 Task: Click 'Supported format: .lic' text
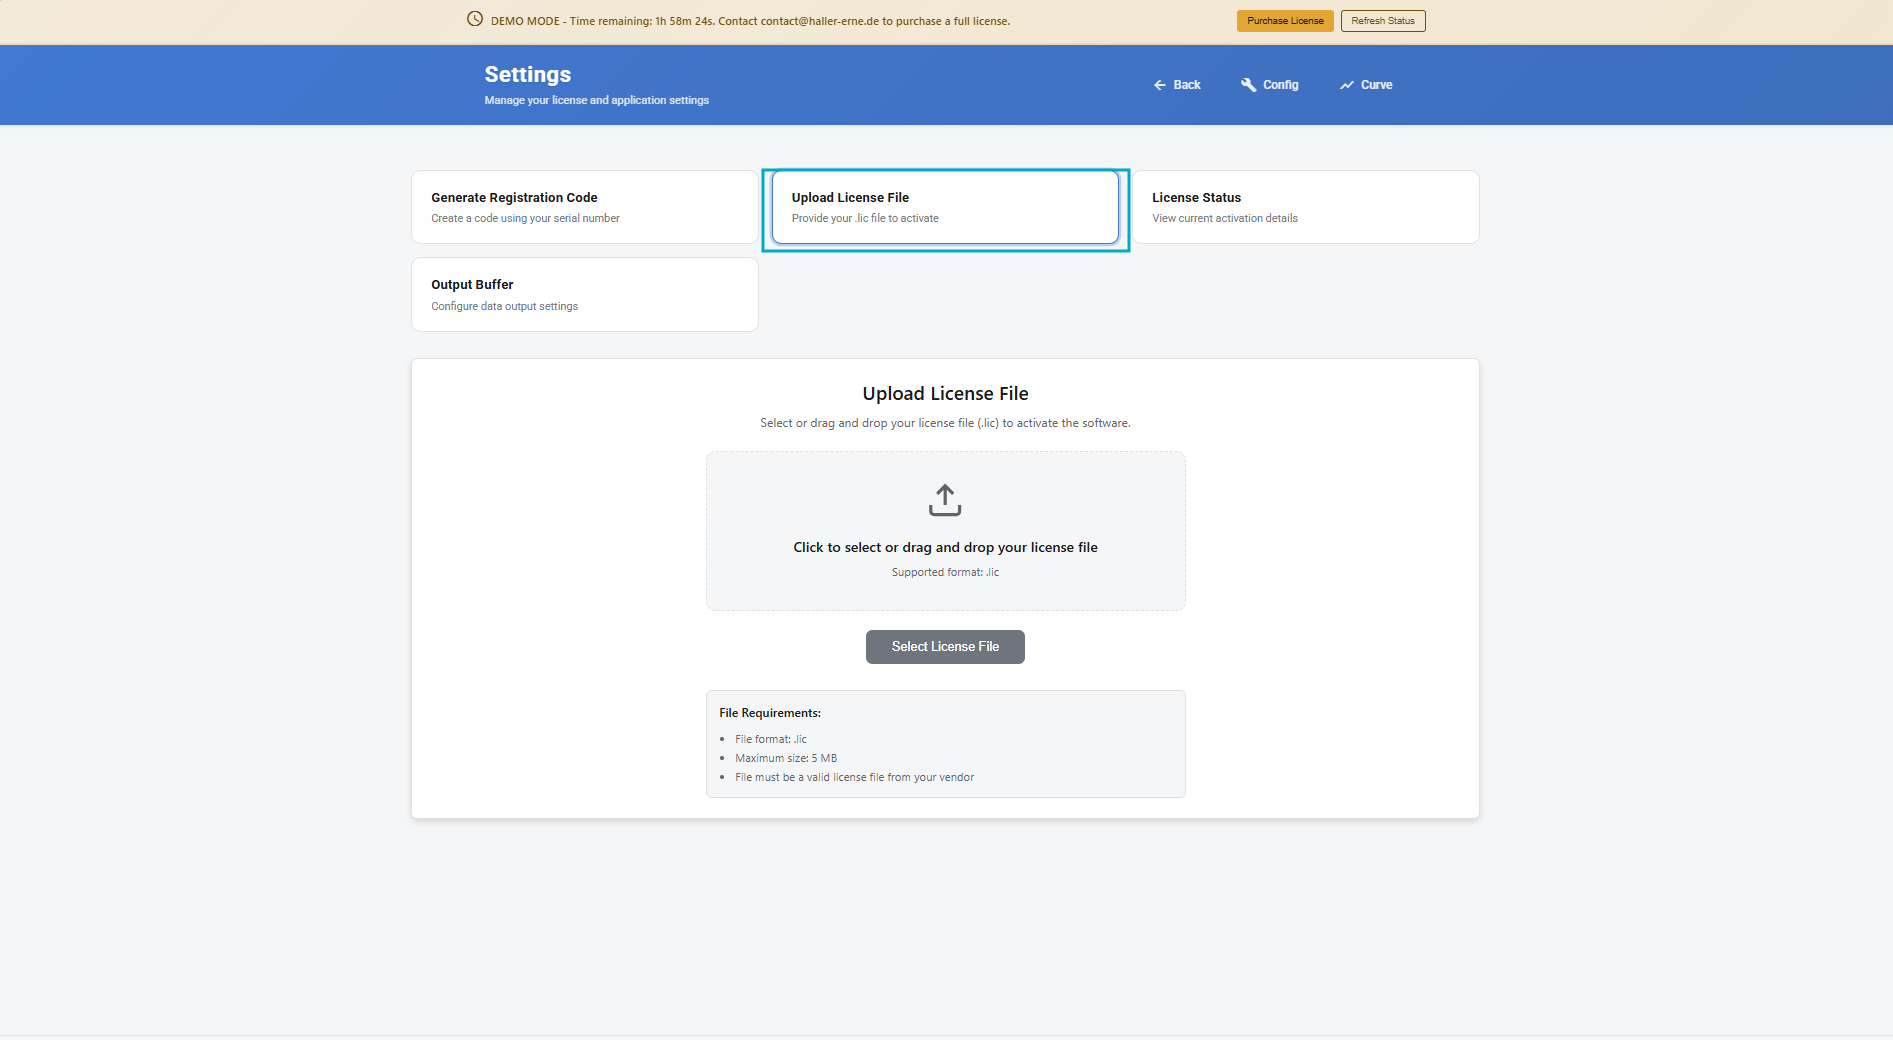945,572
